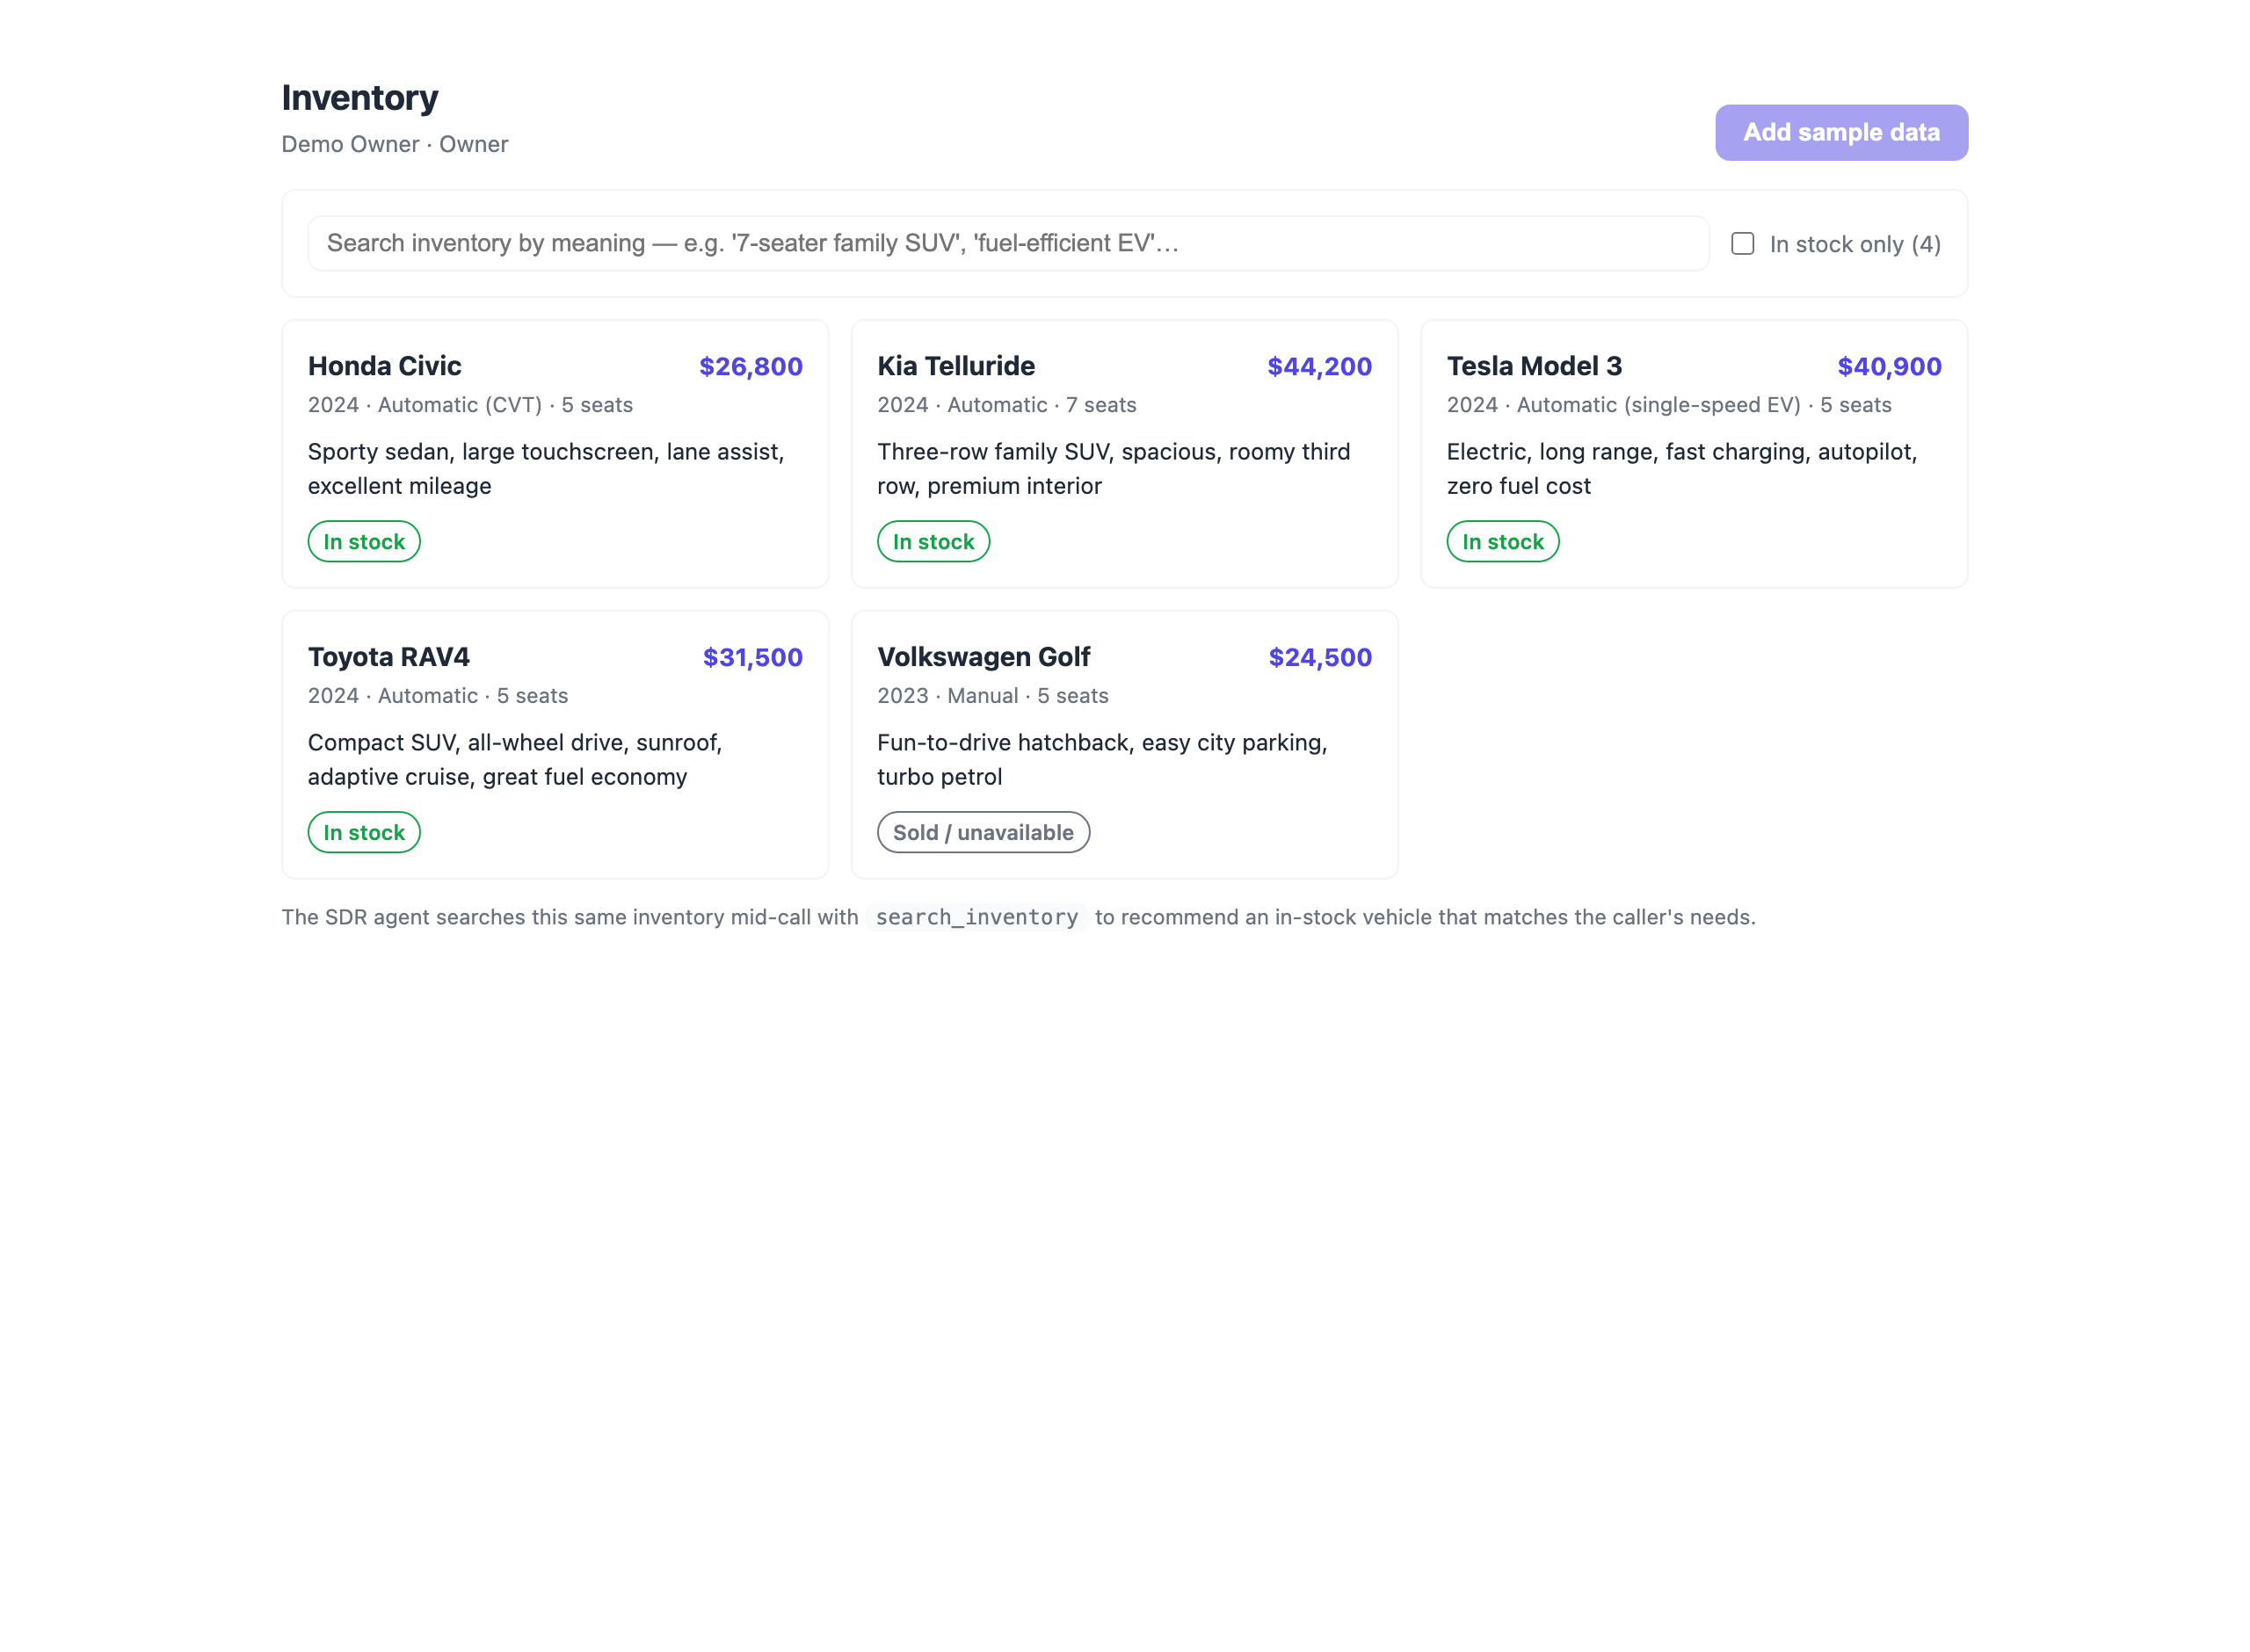Screen dimensions: 2250x1652
Task: Click the Sold / unavailable badge
Action: click(x=983, y=832)
